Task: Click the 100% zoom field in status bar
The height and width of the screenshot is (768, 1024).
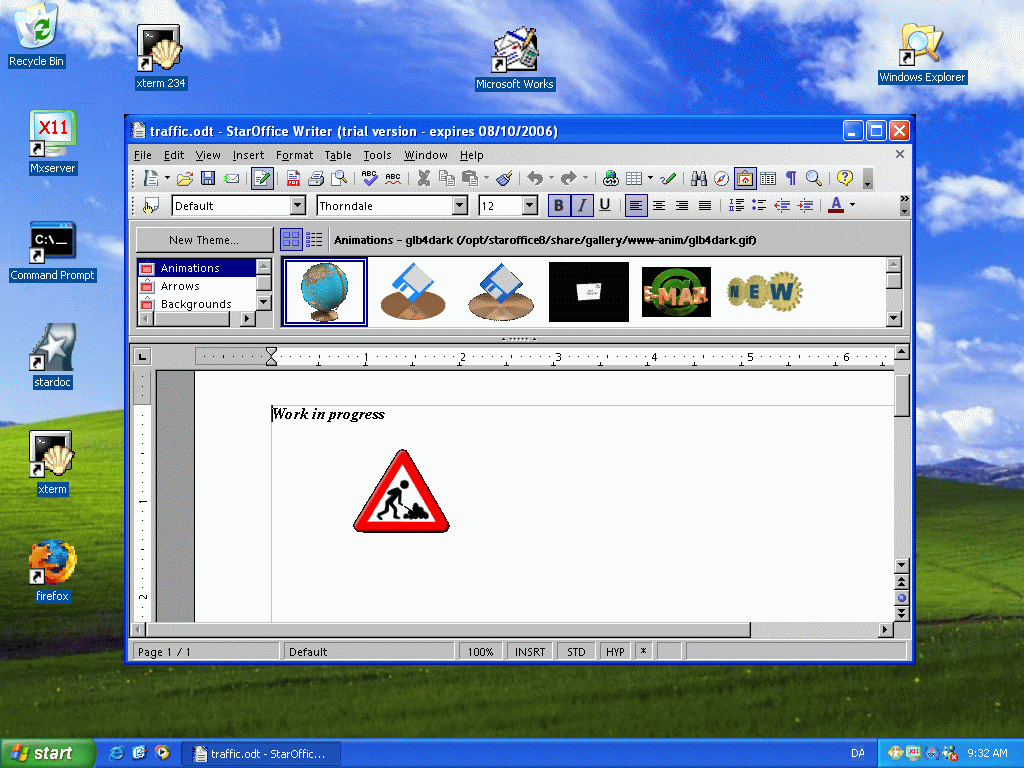Action: (481, 652)
